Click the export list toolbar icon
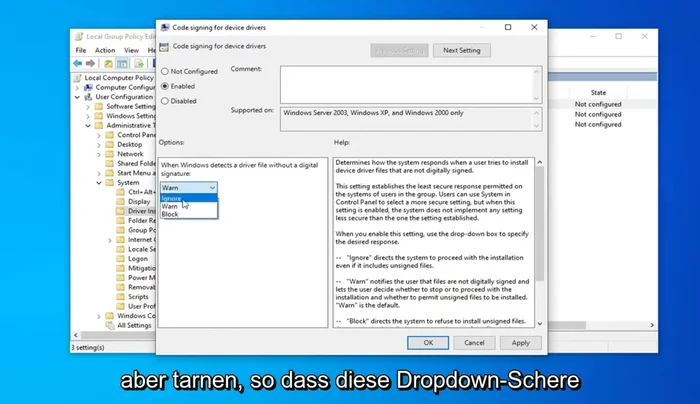The image size is (700, 404). pos(139,63)
